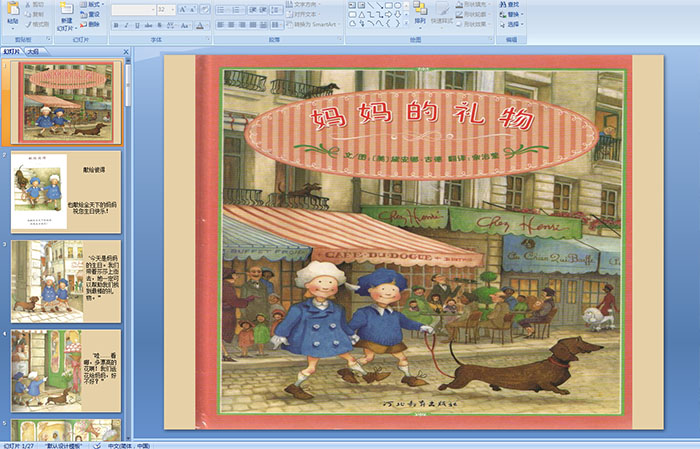The width and height of the screenshot is (700, 449).
Task: Open Shape Effects (形状效果) menu
Action: click(473, 24)
